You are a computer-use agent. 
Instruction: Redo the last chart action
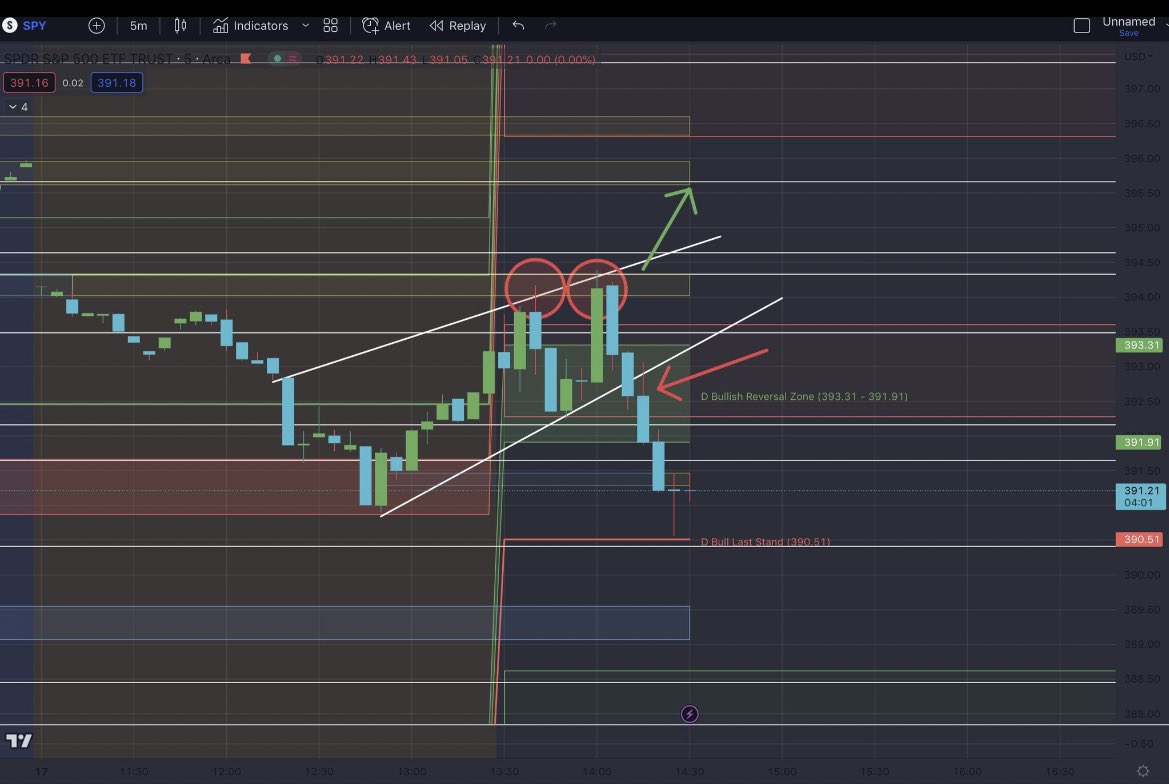pos(549,25)
